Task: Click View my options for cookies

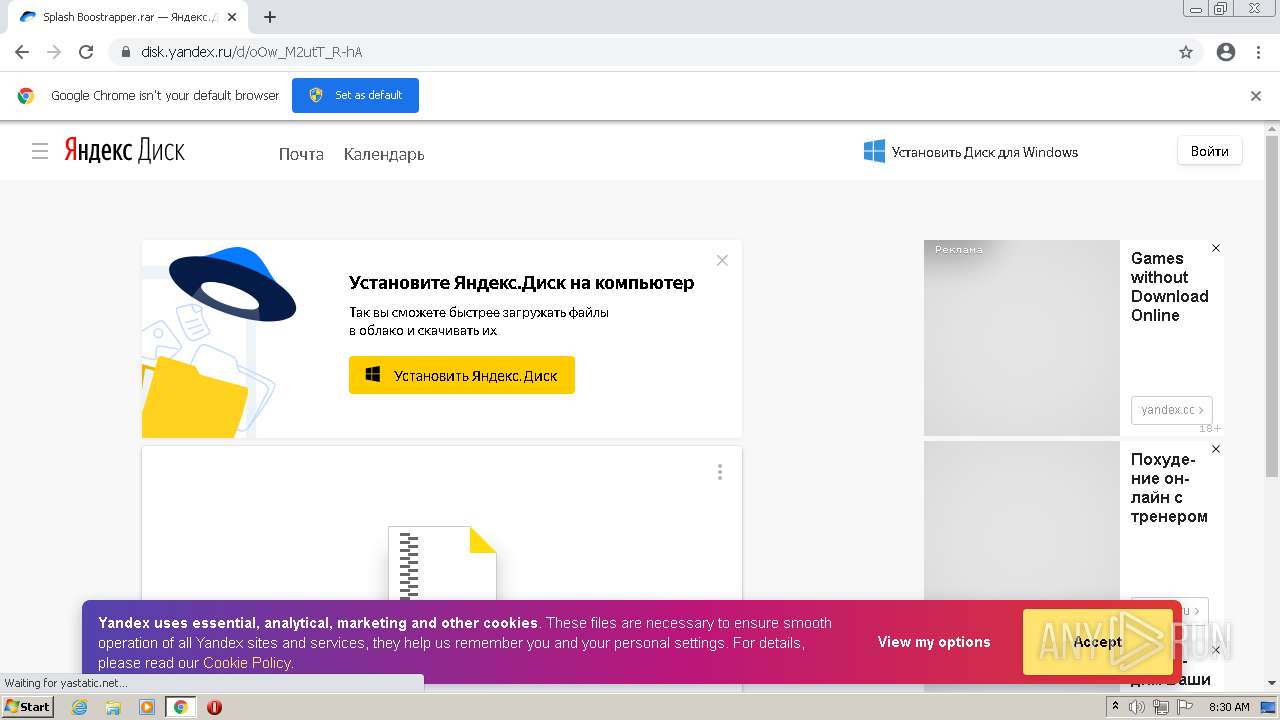Action: (934, 642)
